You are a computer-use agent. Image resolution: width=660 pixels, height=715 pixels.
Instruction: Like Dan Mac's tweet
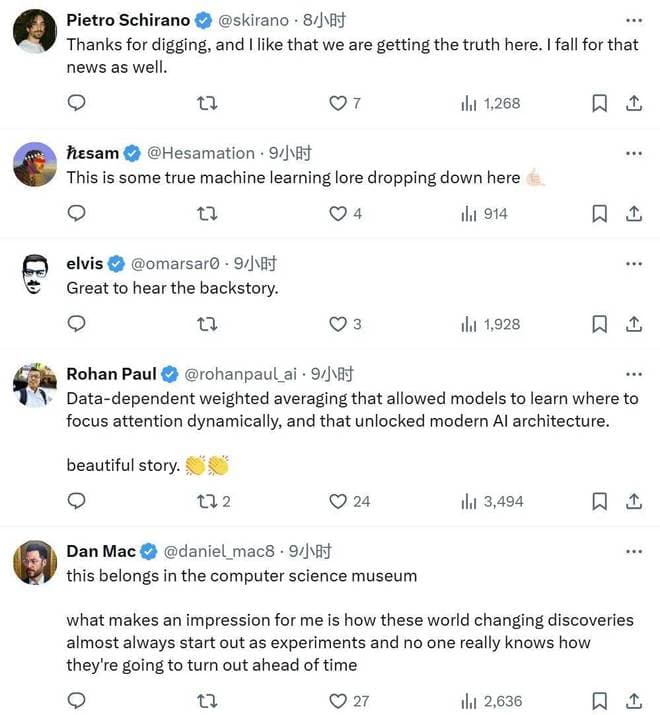coord(338,701)
